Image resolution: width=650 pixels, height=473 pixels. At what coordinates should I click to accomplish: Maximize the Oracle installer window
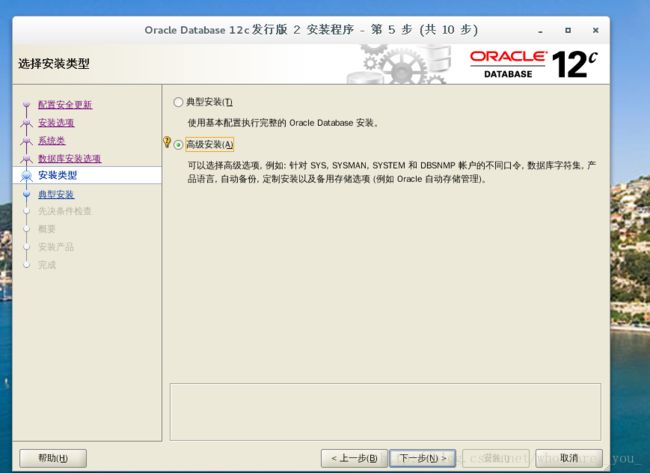tap(568, 30)
